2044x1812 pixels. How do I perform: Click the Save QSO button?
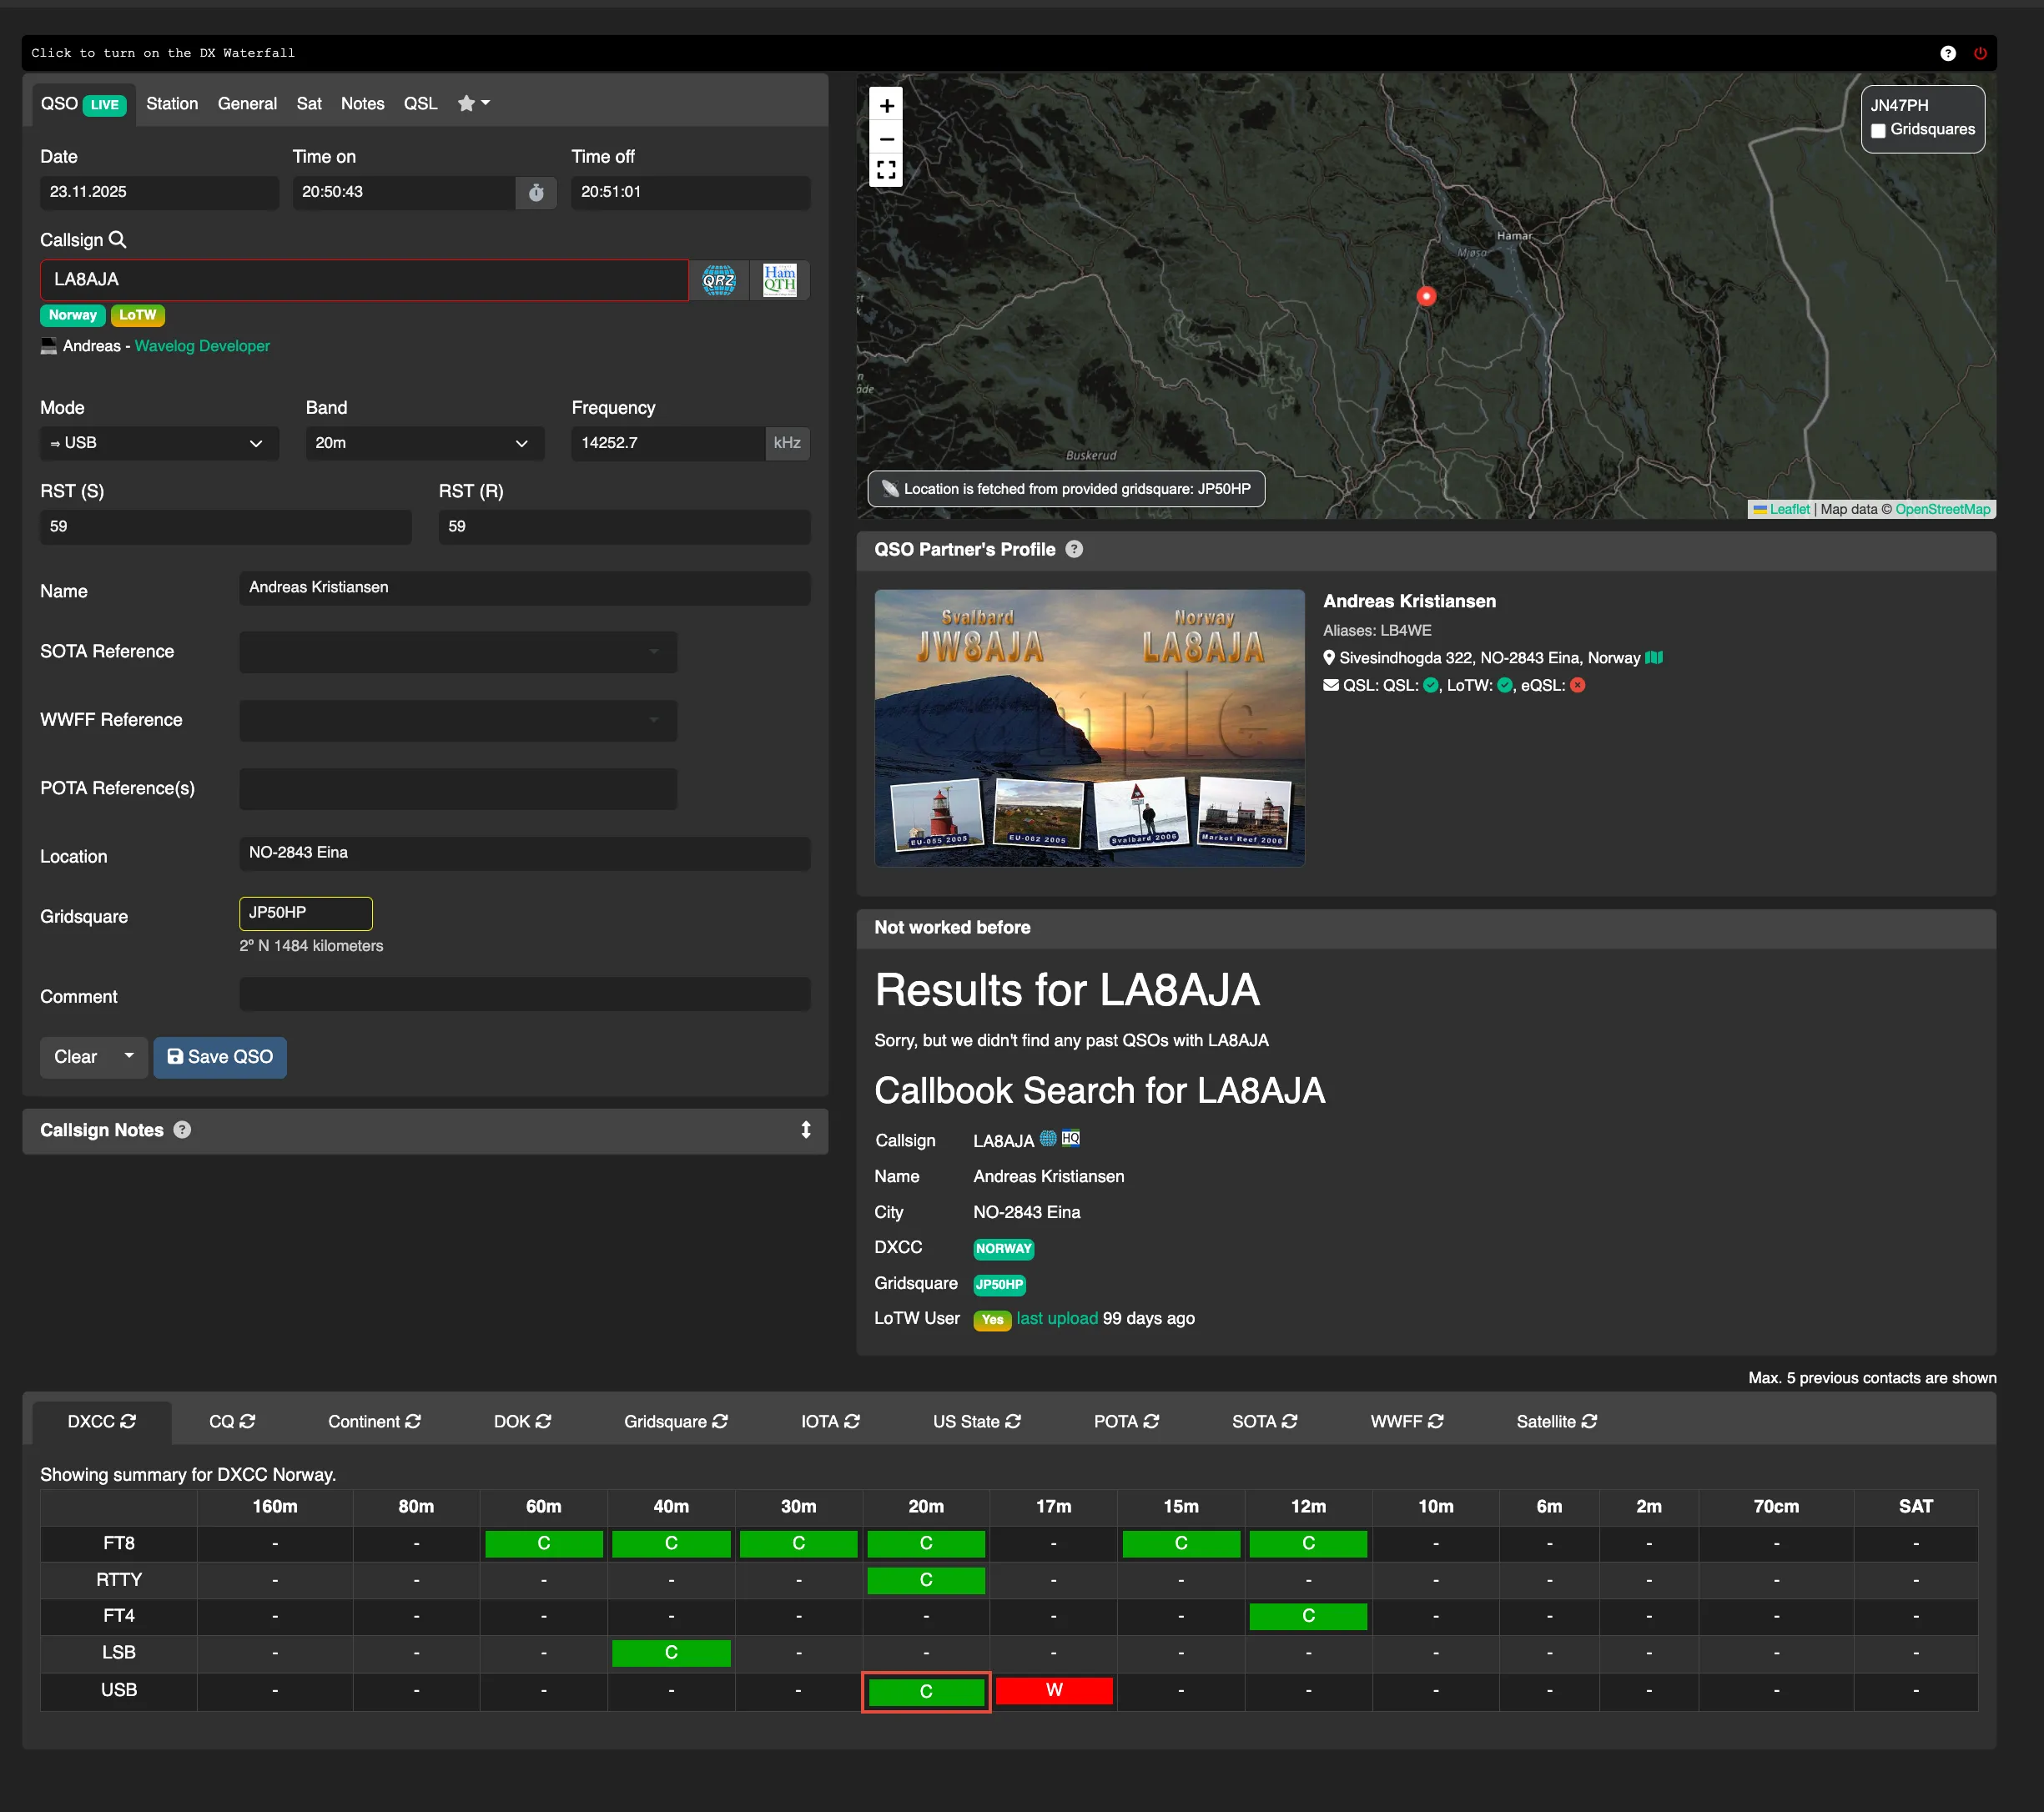coord(220,1057)
